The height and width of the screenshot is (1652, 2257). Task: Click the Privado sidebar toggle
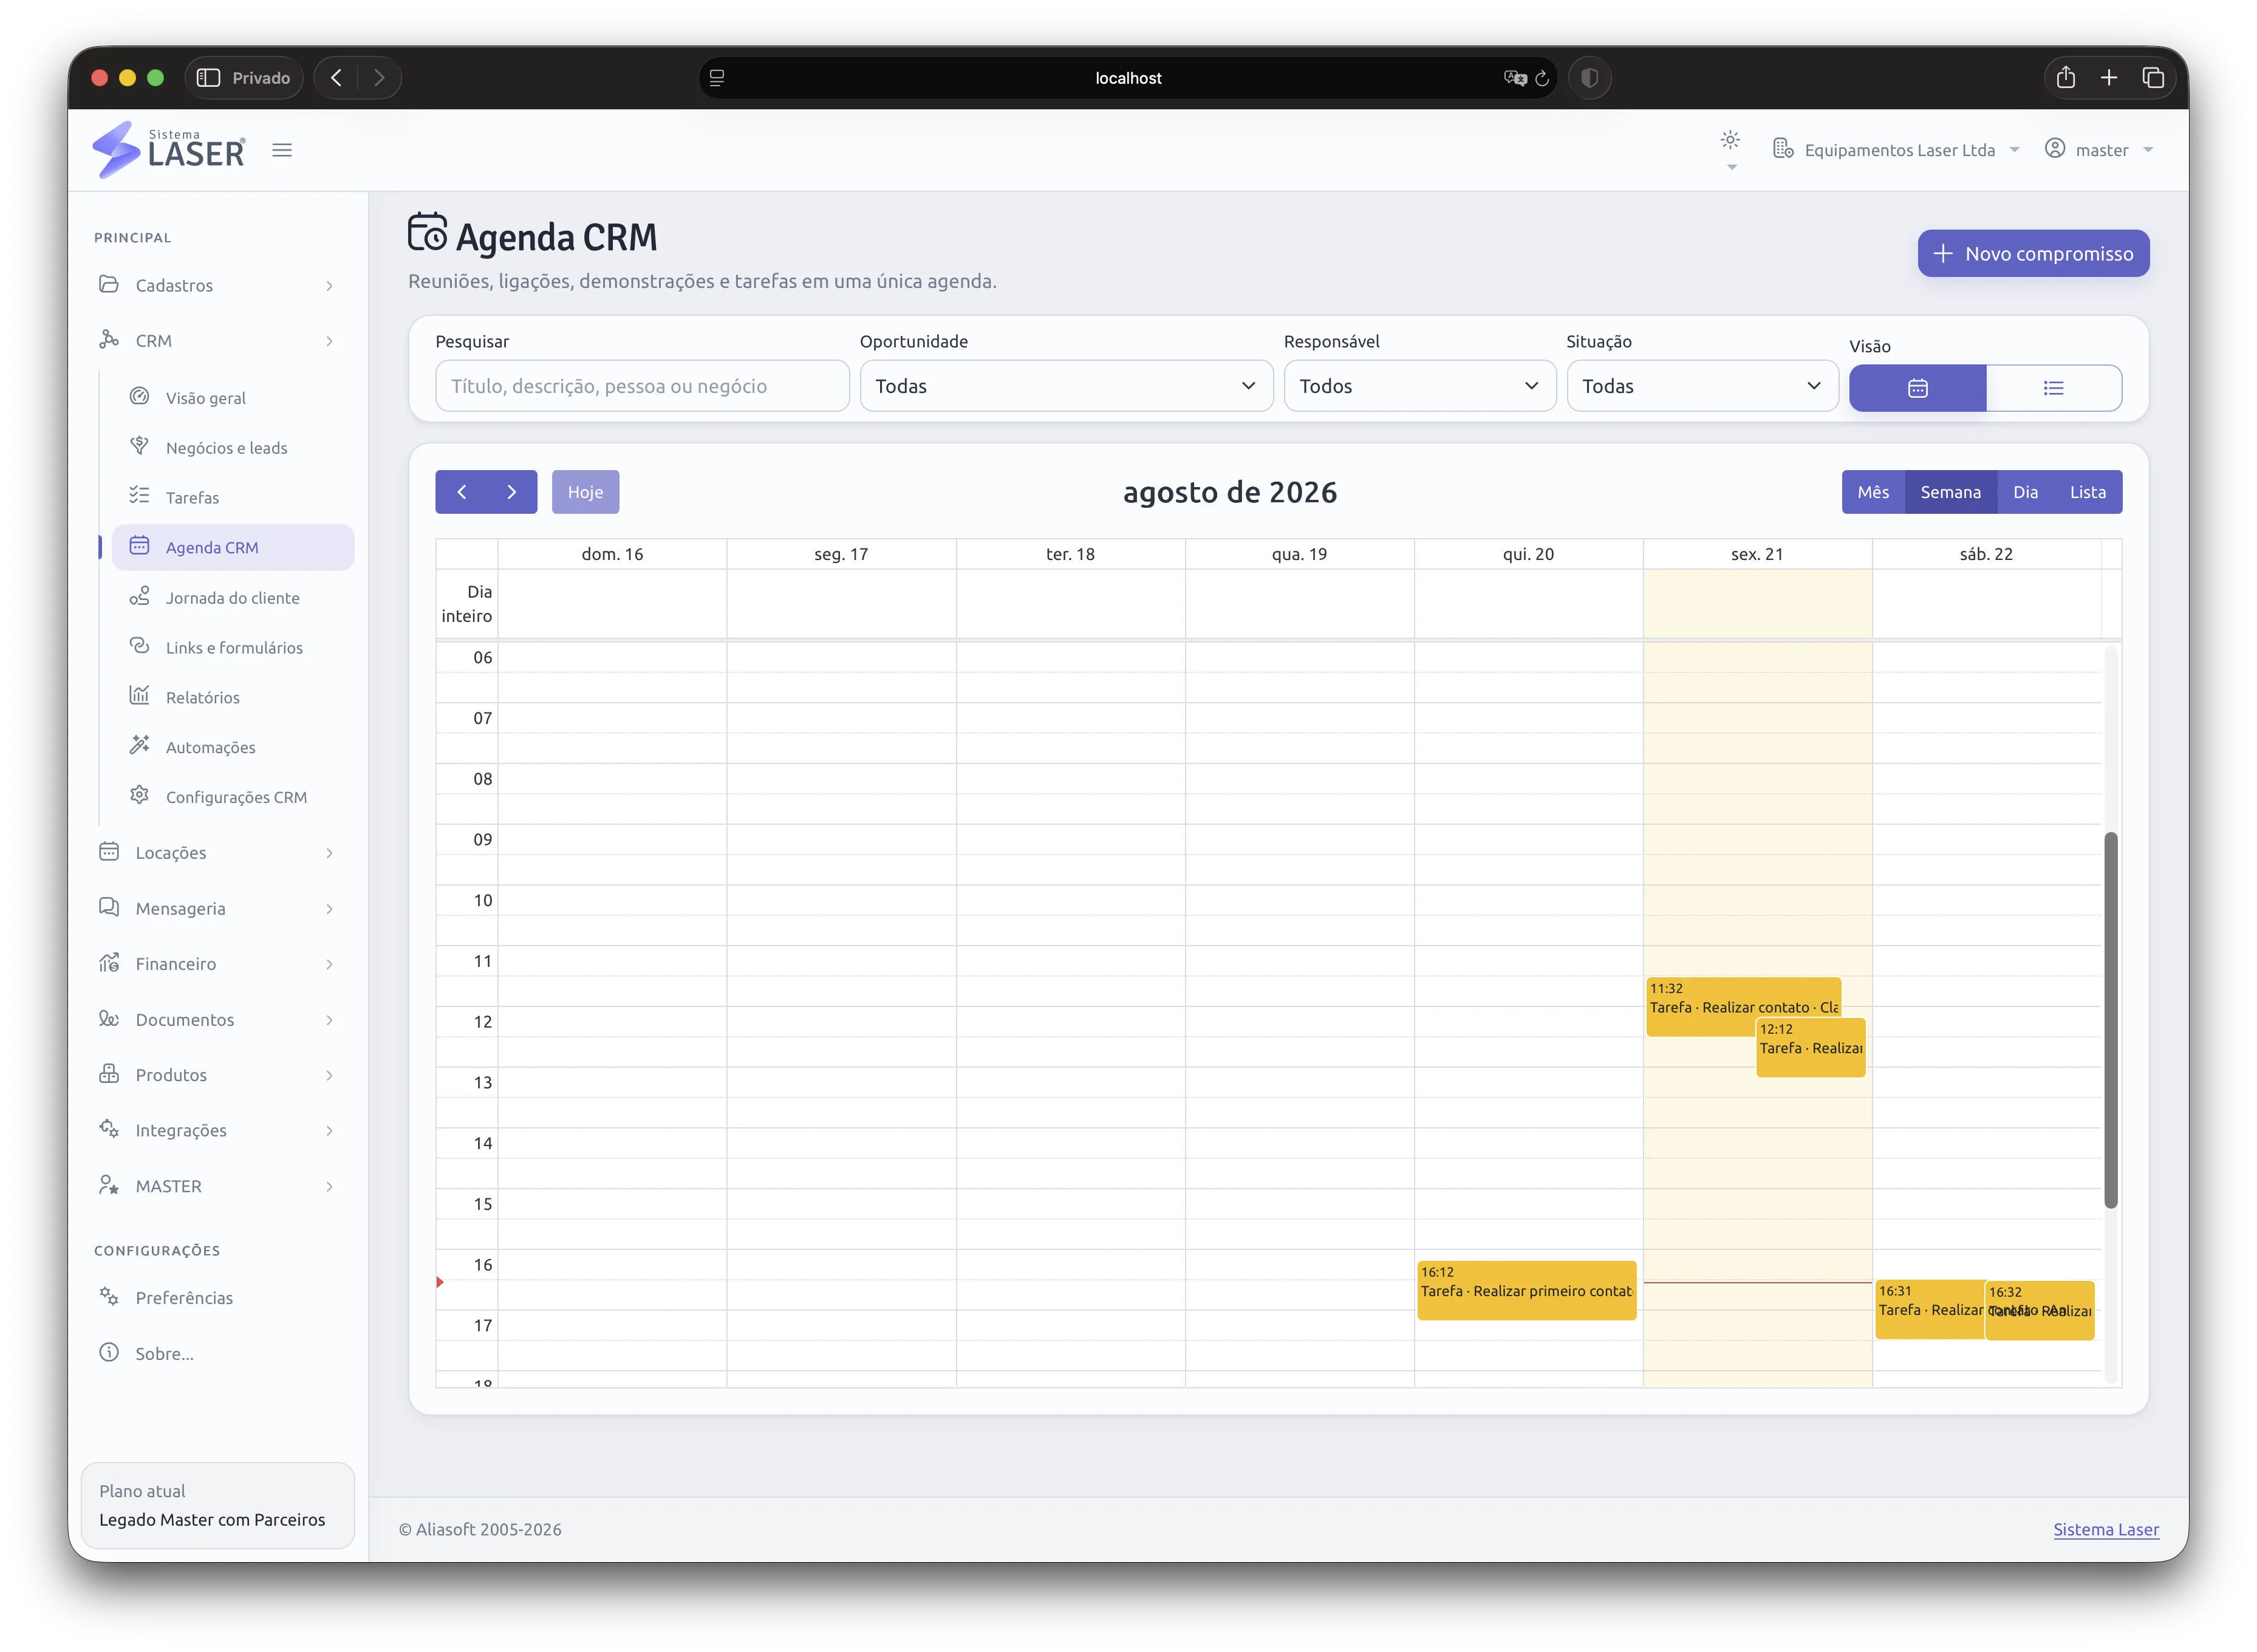click(x=244, y=78)
